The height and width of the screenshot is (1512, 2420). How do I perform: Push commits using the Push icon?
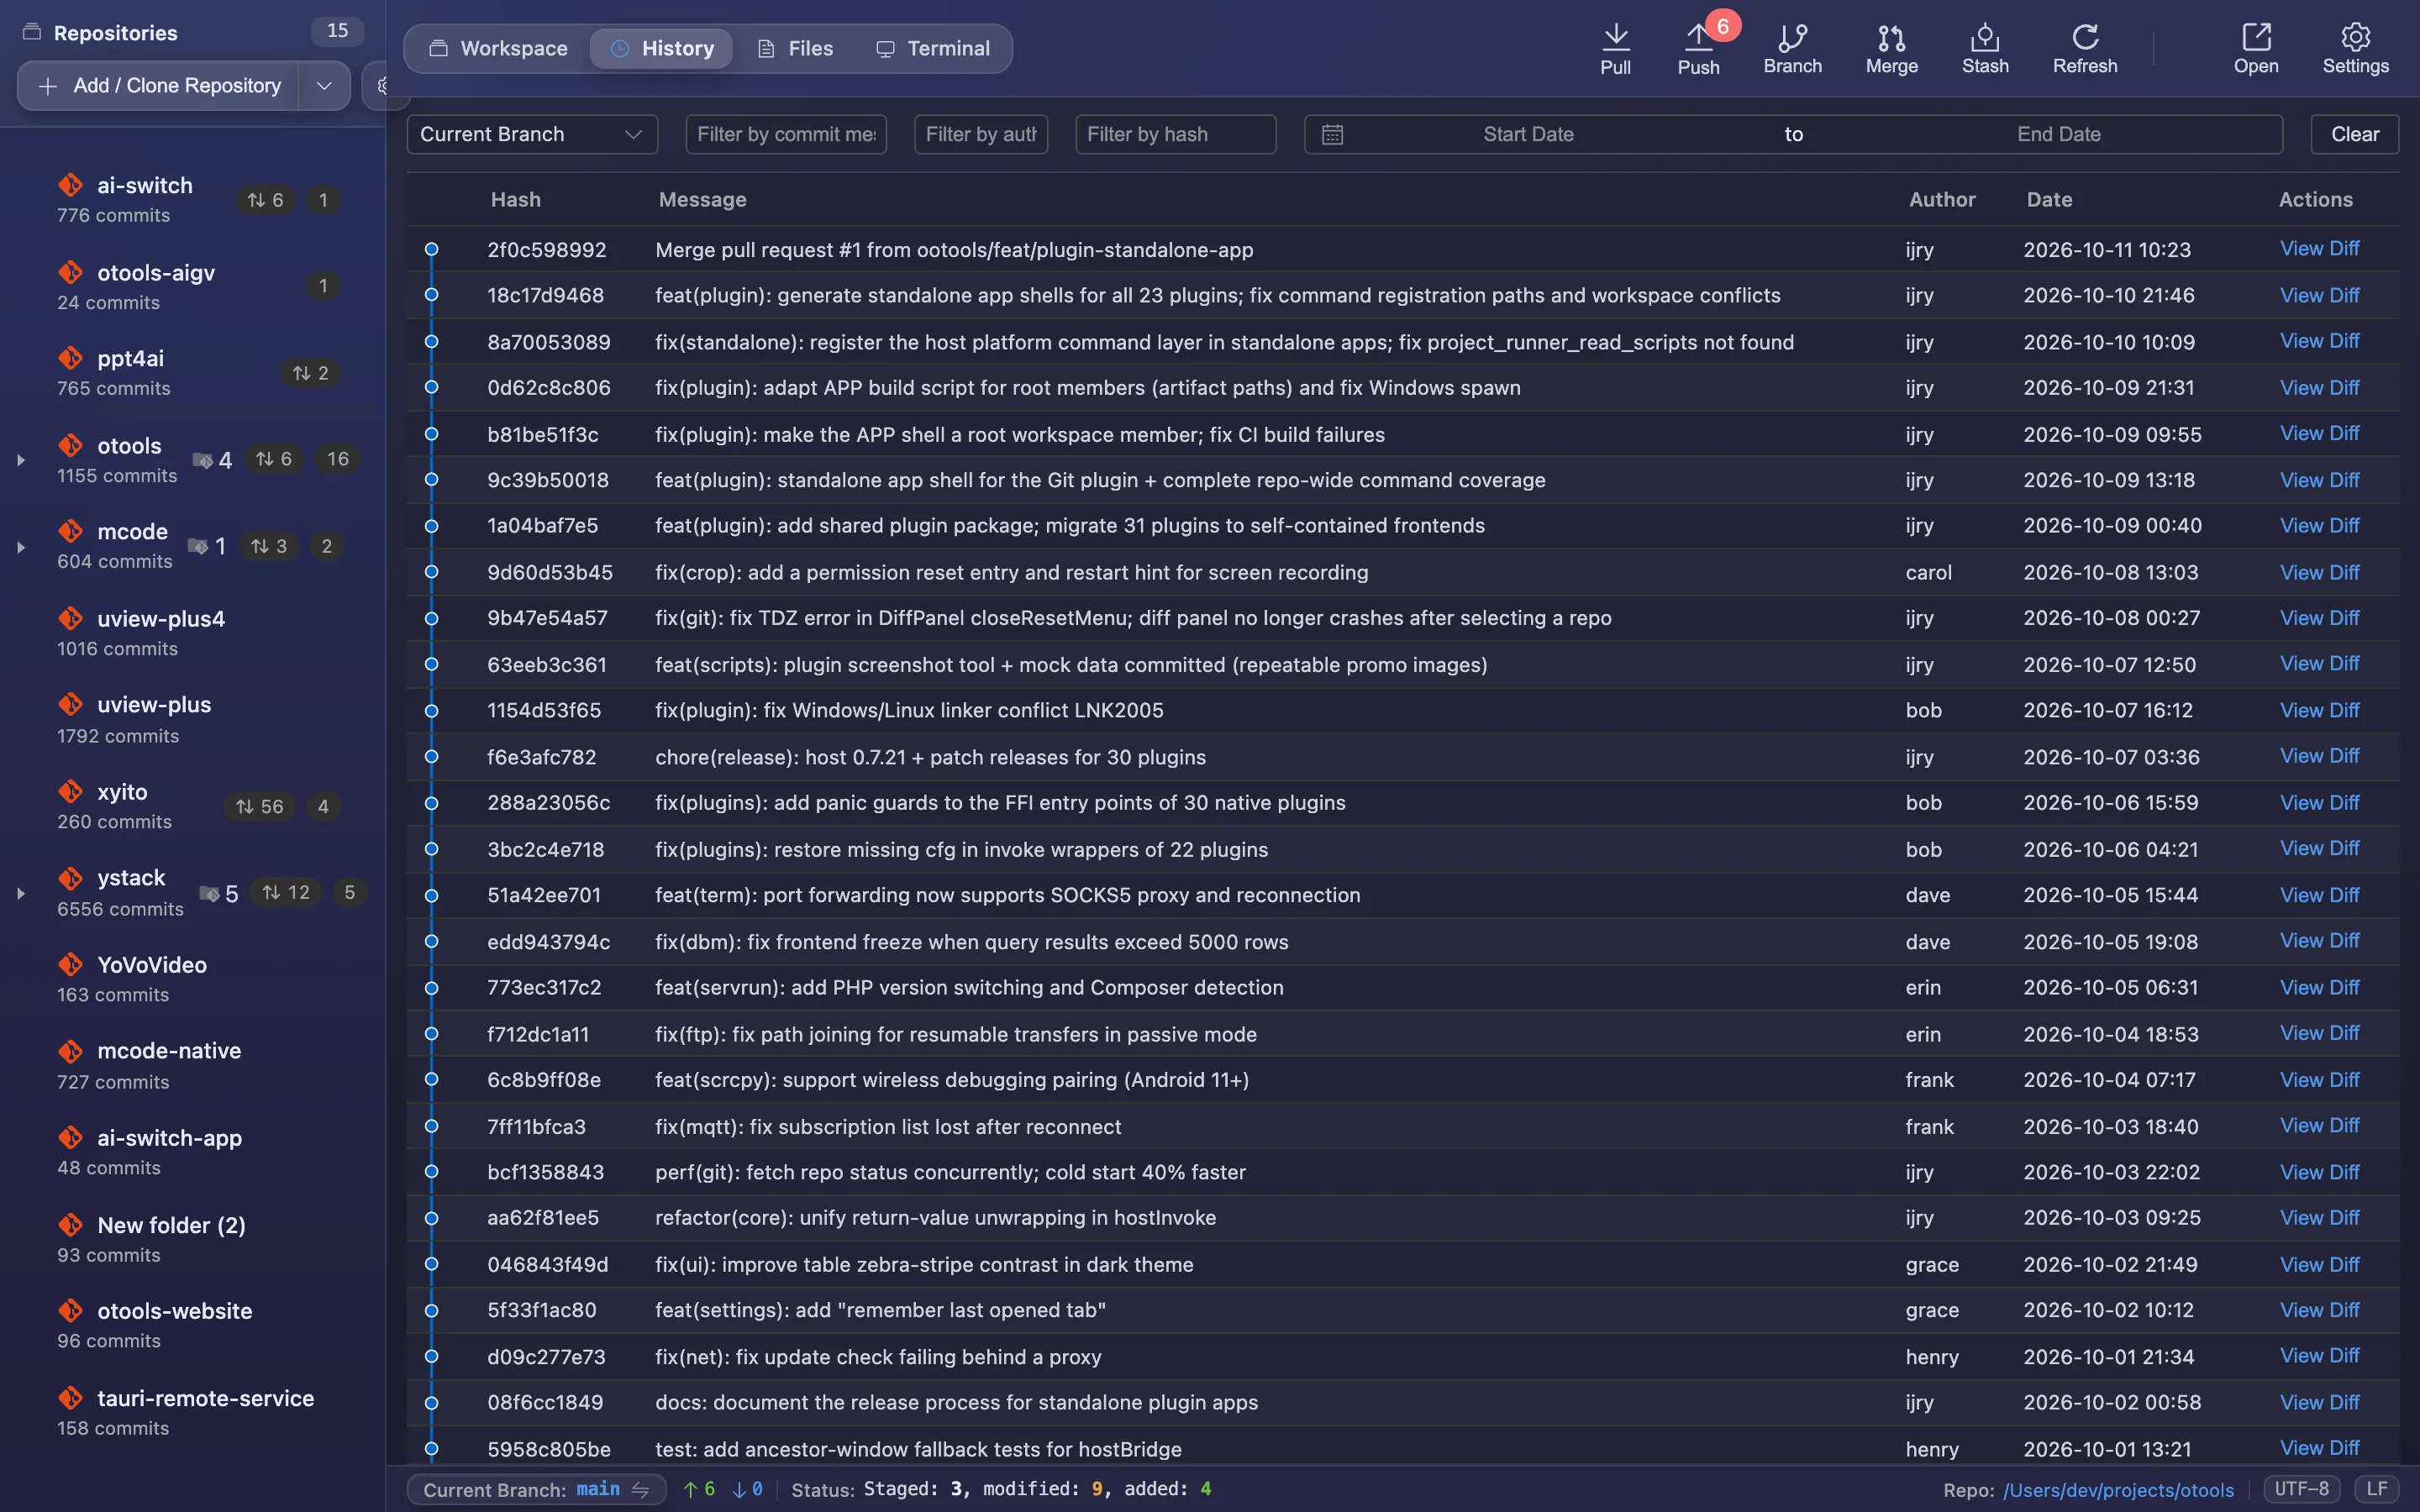pos(1698,38)
